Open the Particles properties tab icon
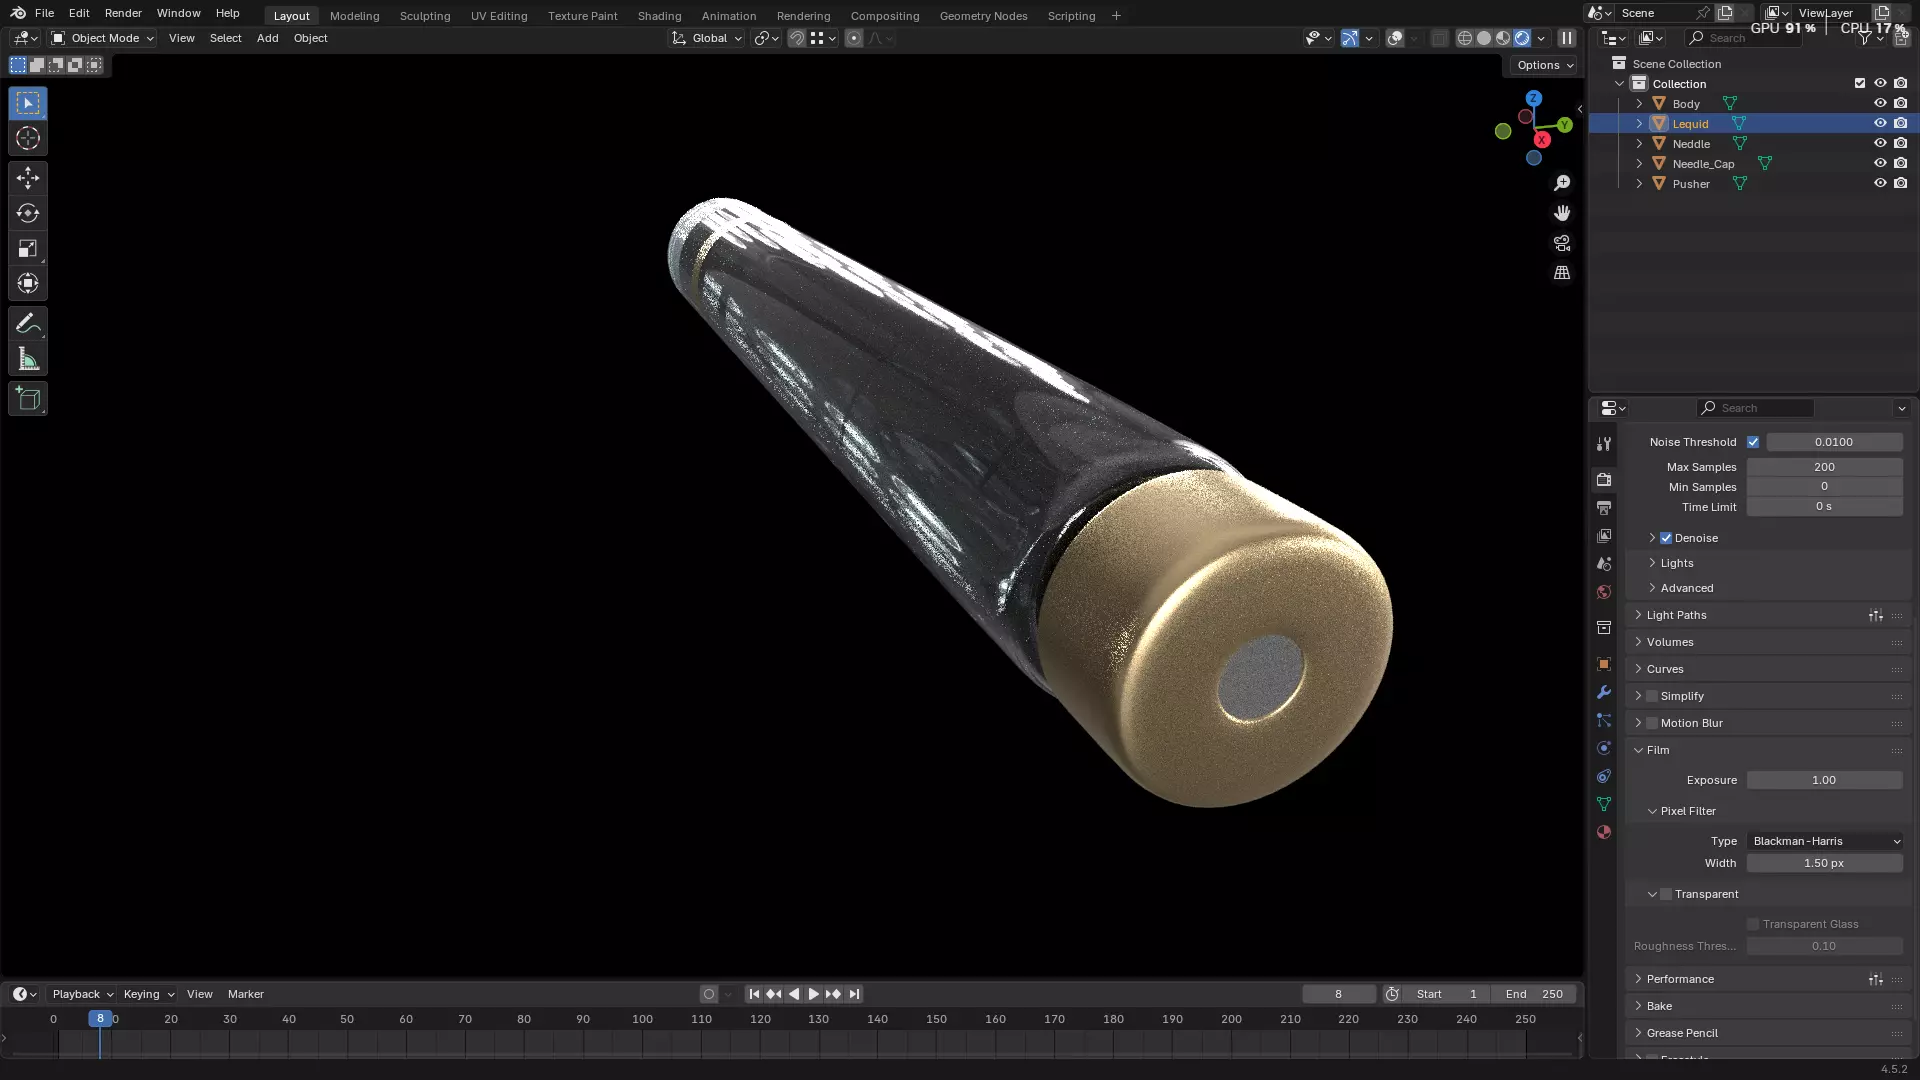This screenshot has height=1080, width=1920. 1604,720
